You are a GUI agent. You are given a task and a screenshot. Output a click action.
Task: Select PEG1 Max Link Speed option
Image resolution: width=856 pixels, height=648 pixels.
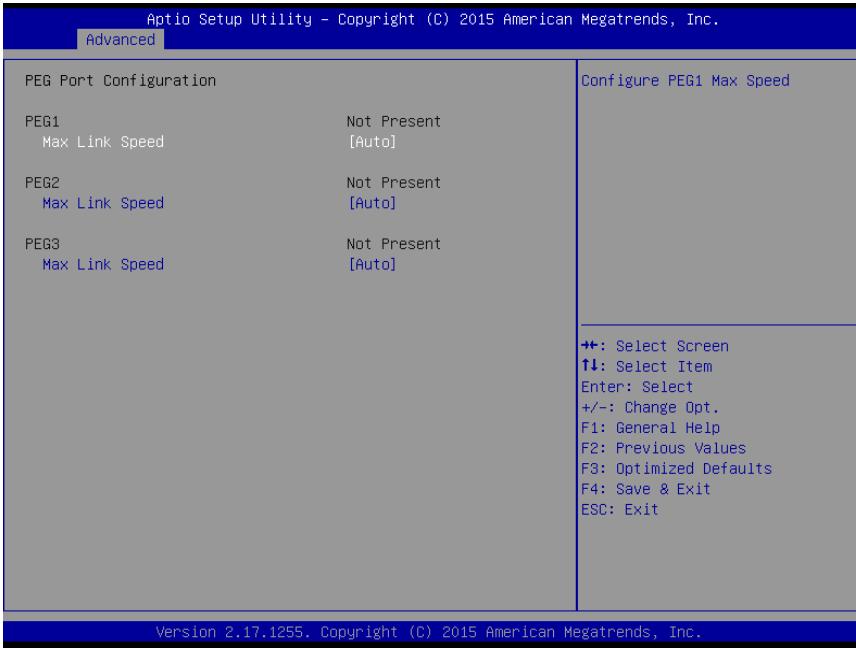click(x=103, y=142)
